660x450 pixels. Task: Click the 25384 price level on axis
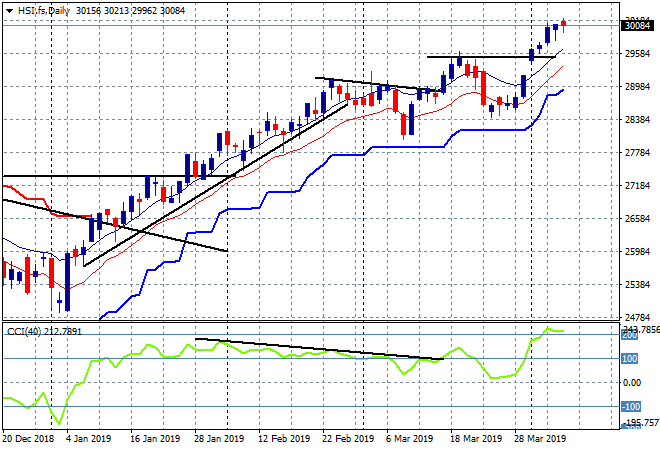coord(637,285)
